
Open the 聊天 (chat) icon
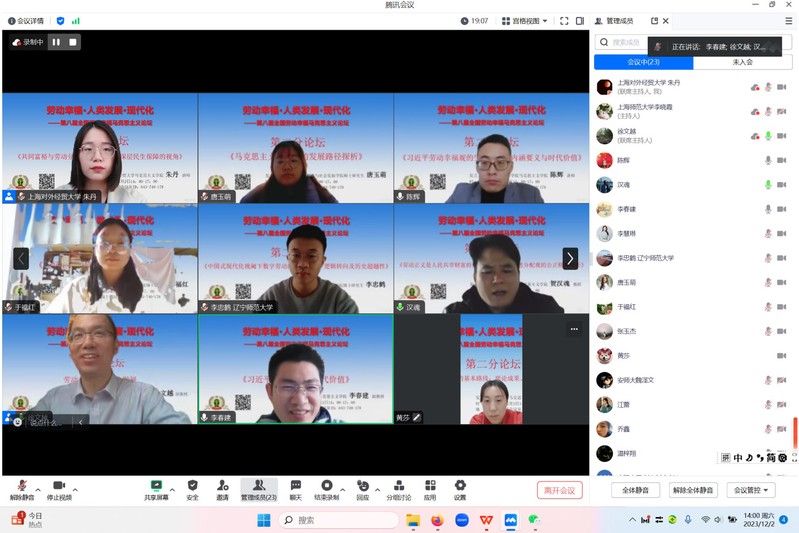(x=295, y=486)
